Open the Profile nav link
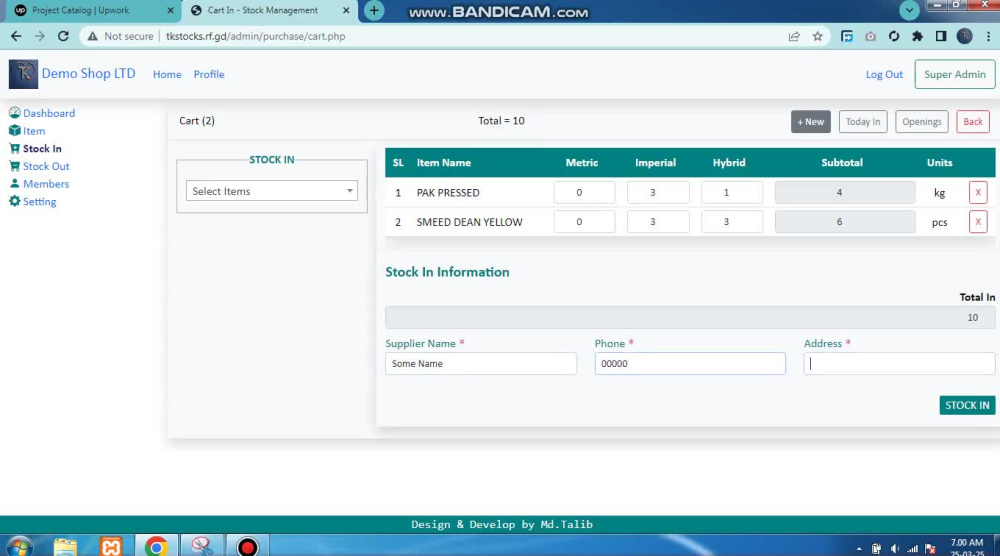The width and height of the screenshot is (1000, 556). pos(209,74)
